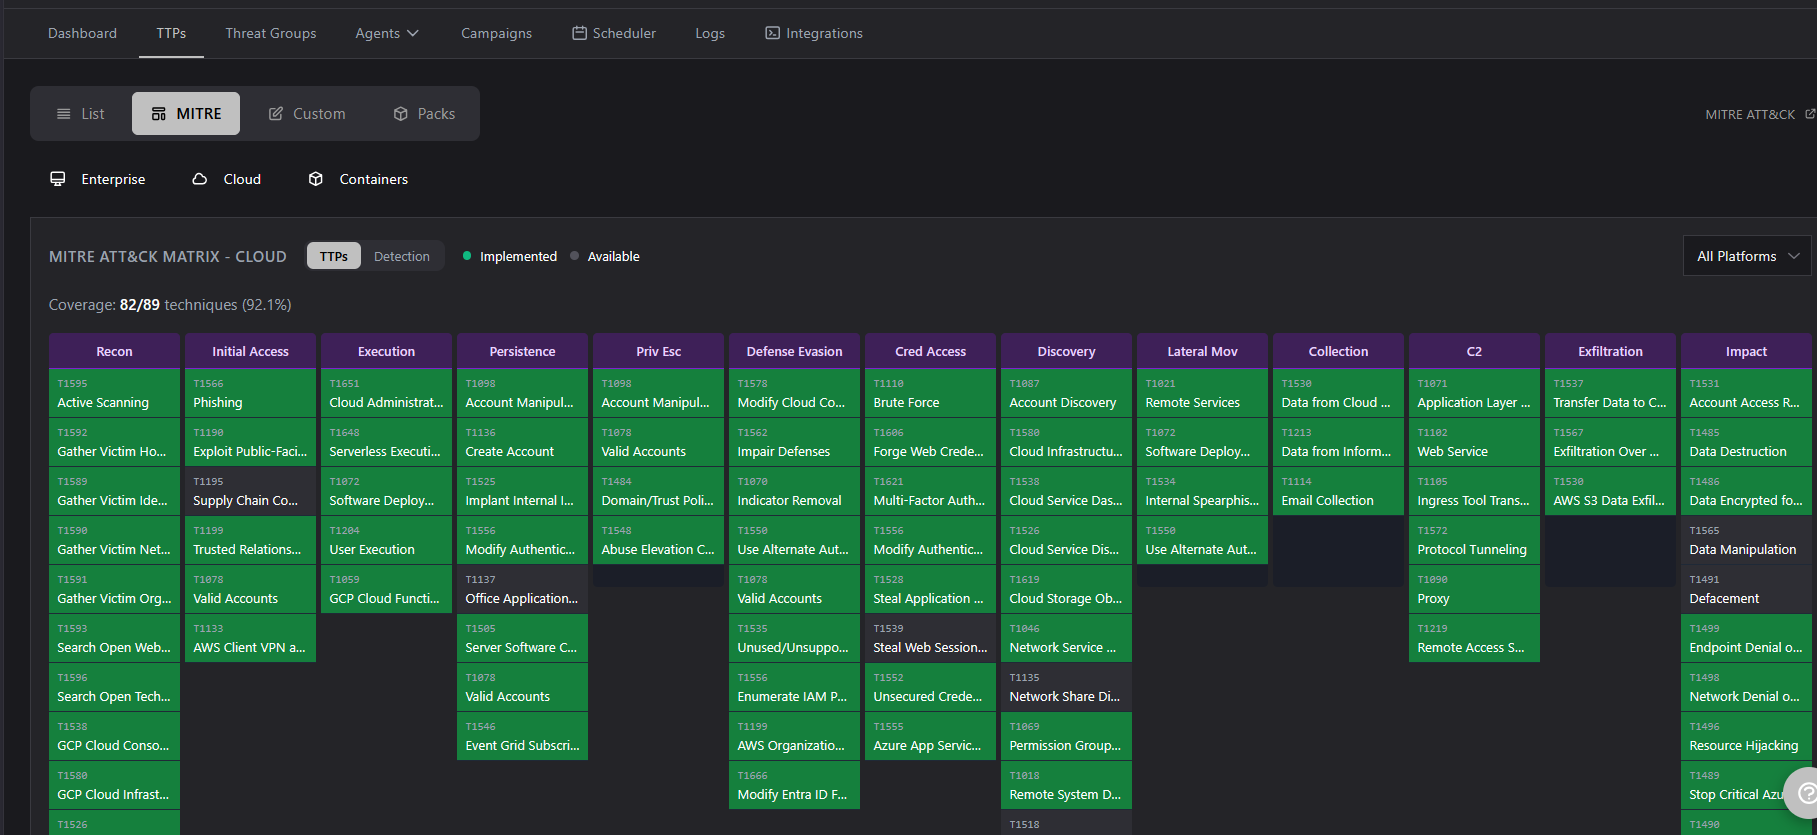Click the Packs box icon
Screen dimensions: 1817x835
pos(401,114)
